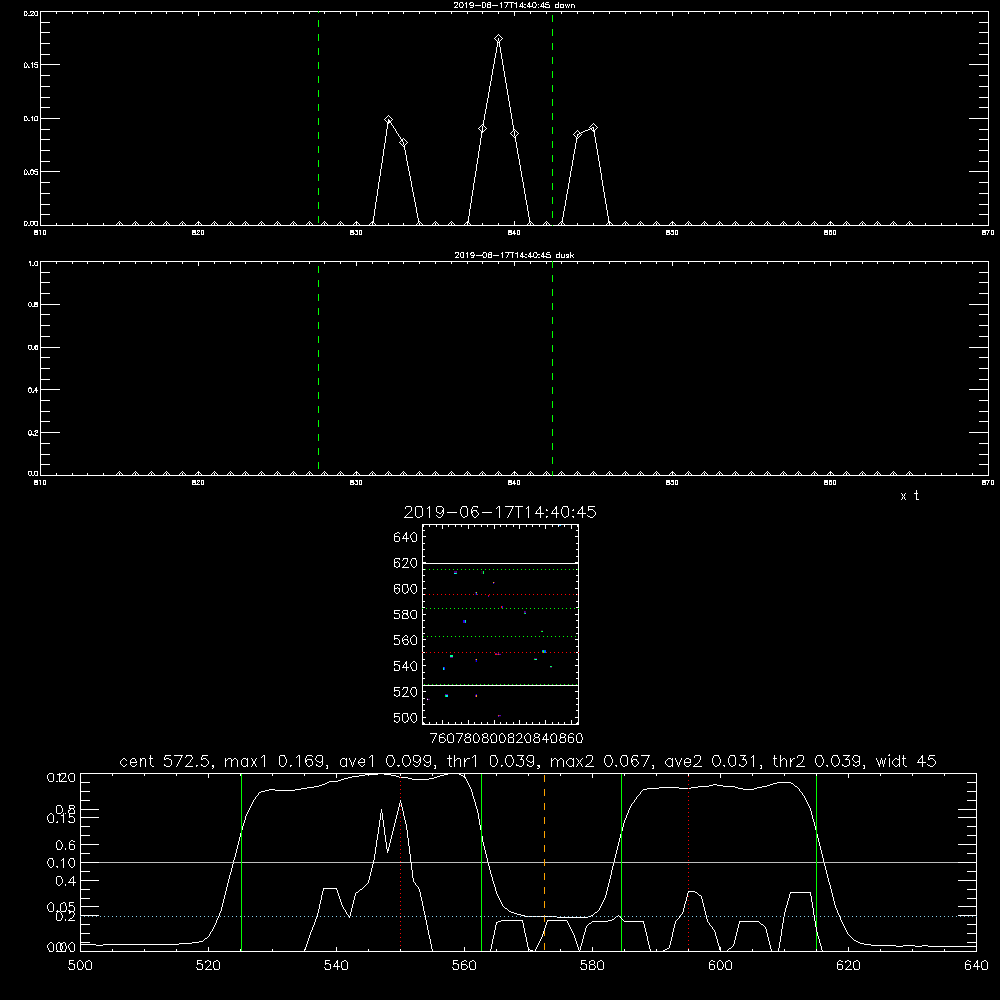Screen dimensions: 1000x1000
Task: Click the '640' x-axis label of the bottom plot
Action: click(976, 966)
